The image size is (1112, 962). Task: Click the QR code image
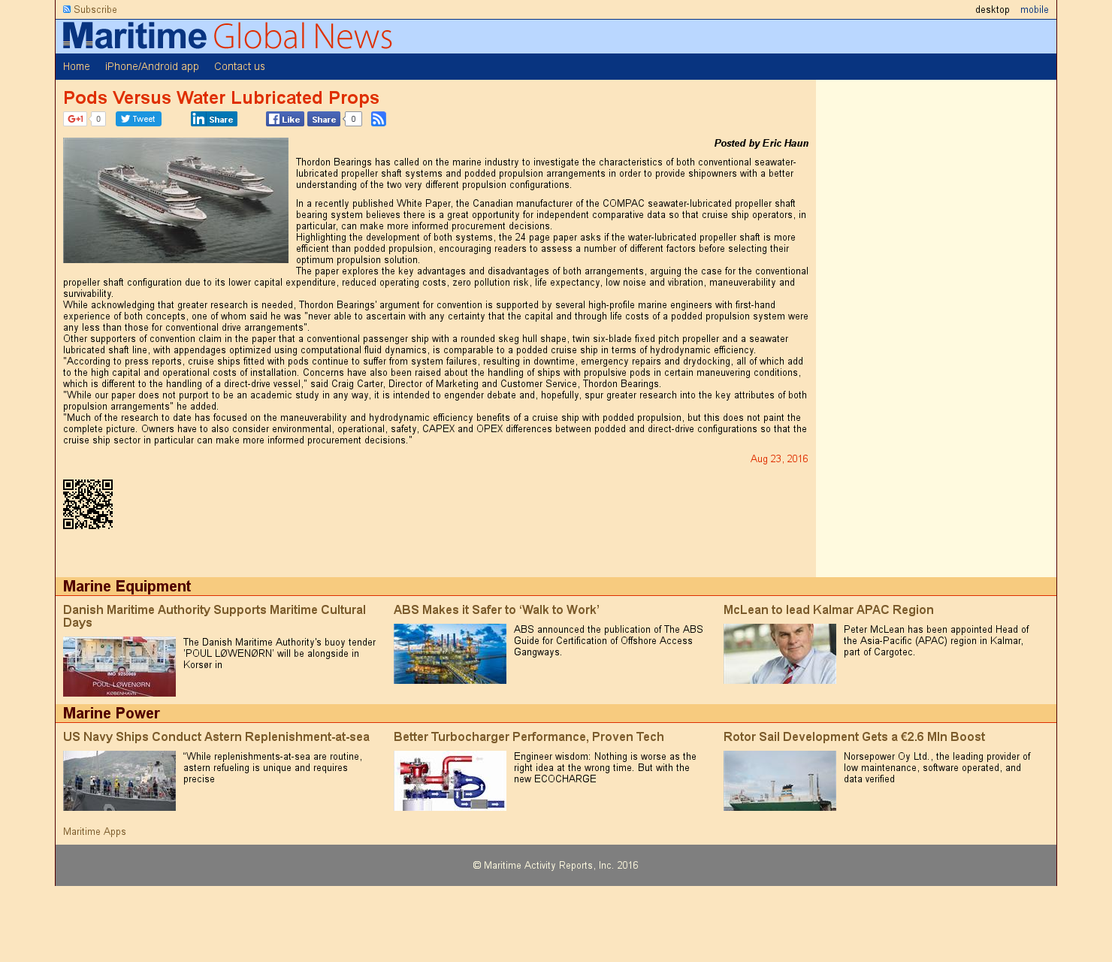pos(88,504)
